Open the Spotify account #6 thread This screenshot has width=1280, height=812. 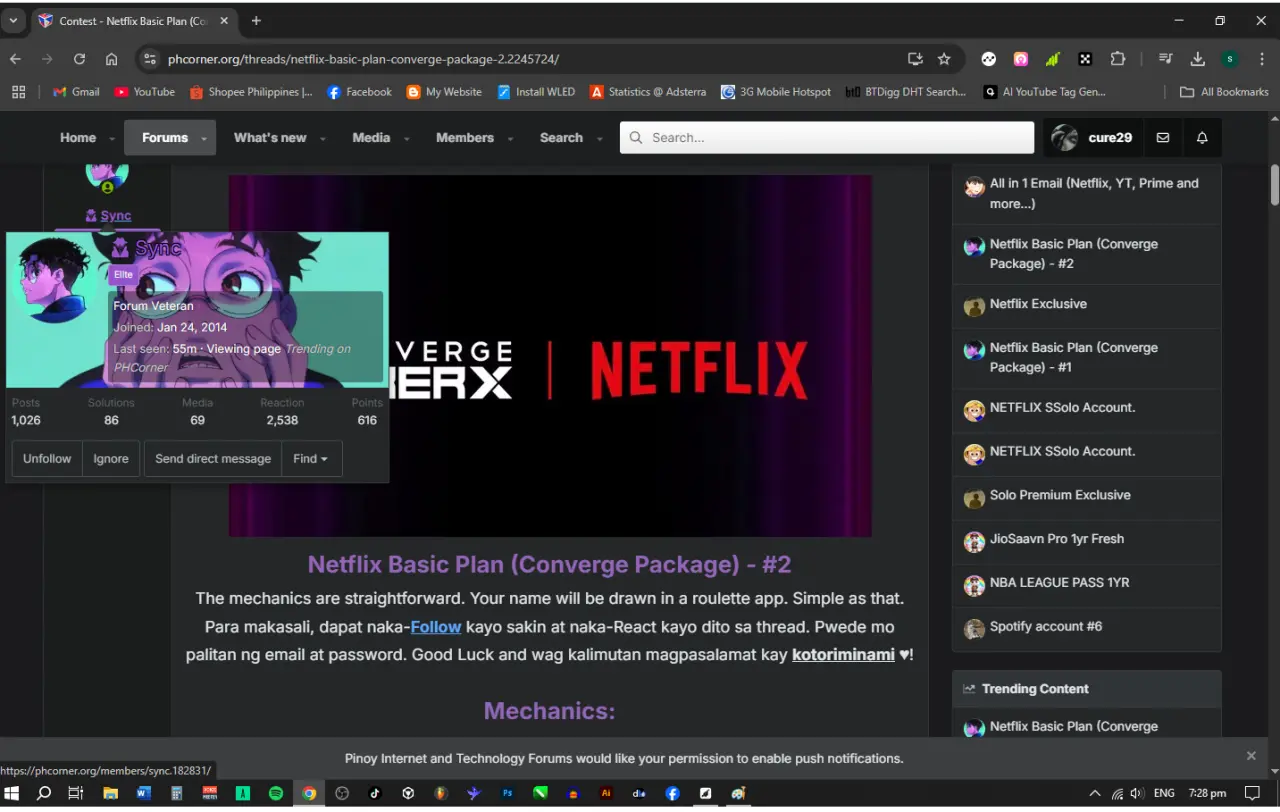coord(1046,627)
